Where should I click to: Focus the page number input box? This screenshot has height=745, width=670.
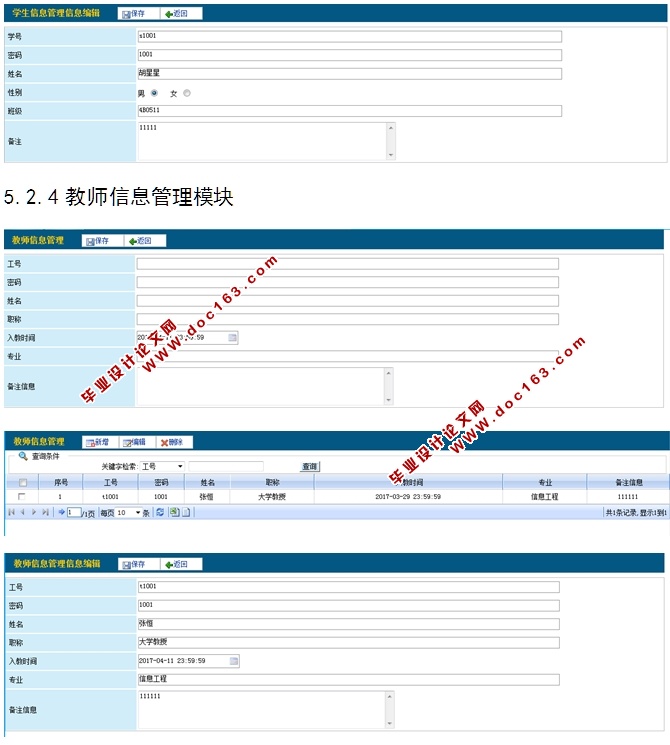pyautogui.click(x=74, y=512)
